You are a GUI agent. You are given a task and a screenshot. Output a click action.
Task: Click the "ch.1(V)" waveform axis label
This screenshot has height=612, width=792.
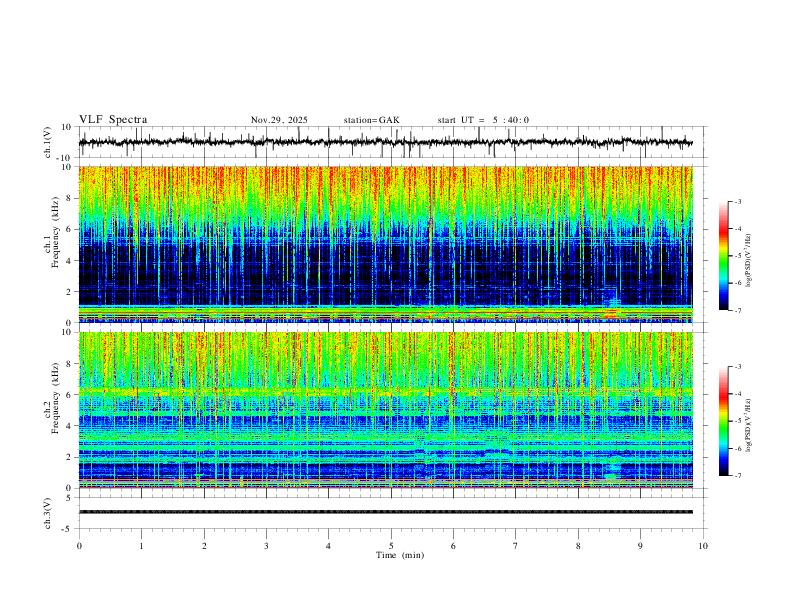48,142
